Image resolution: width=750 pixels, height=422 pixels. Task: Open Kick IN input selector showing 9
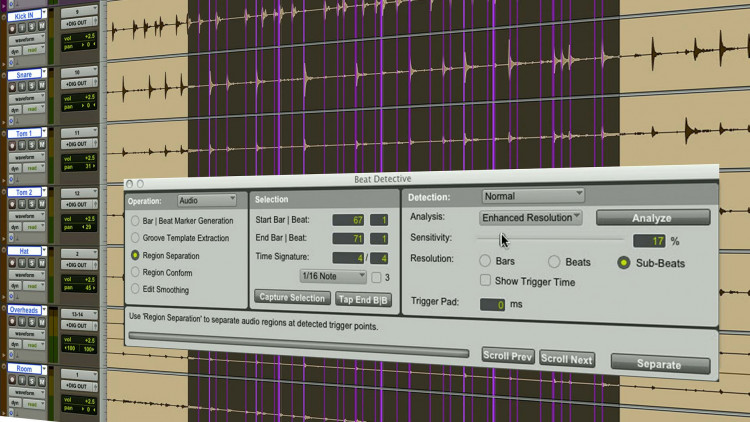pos(79,11)
